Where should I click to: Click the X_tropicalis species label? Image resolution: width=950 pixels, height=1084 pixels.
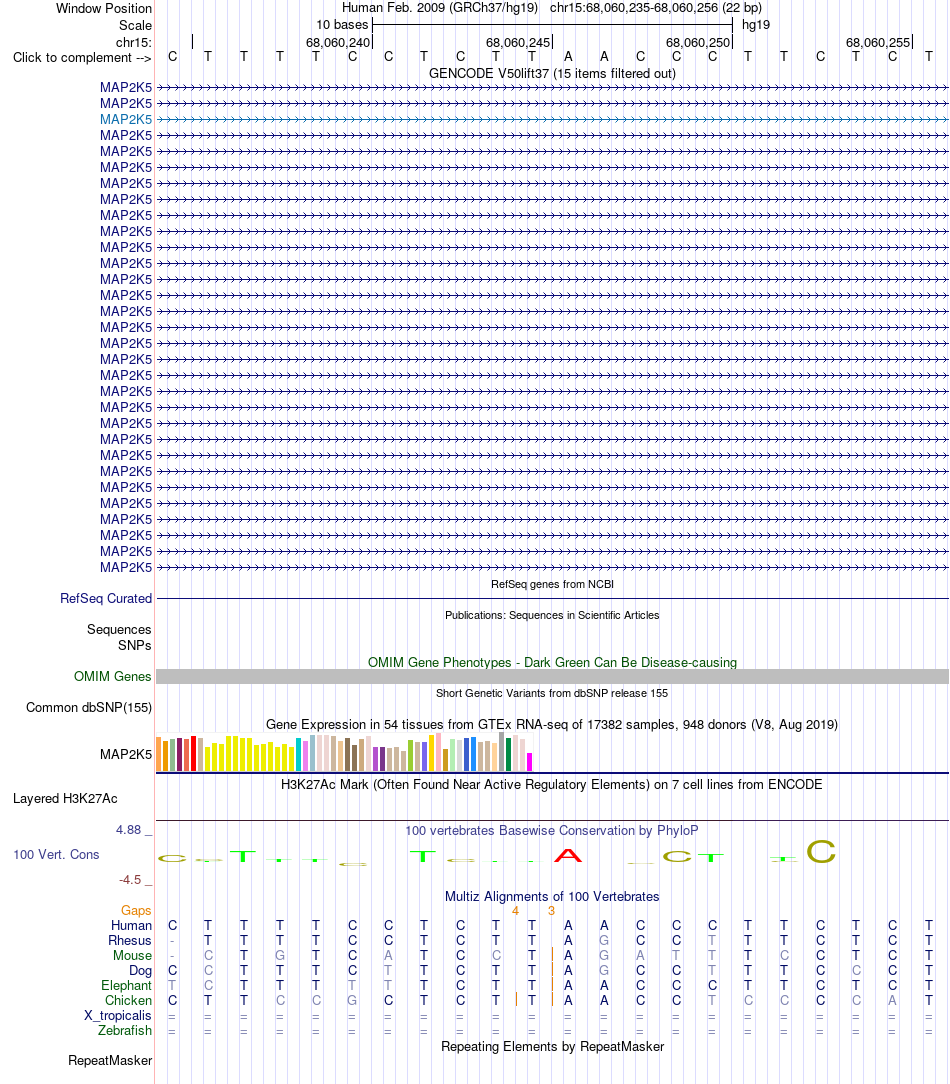click(x=118, y=1016)
